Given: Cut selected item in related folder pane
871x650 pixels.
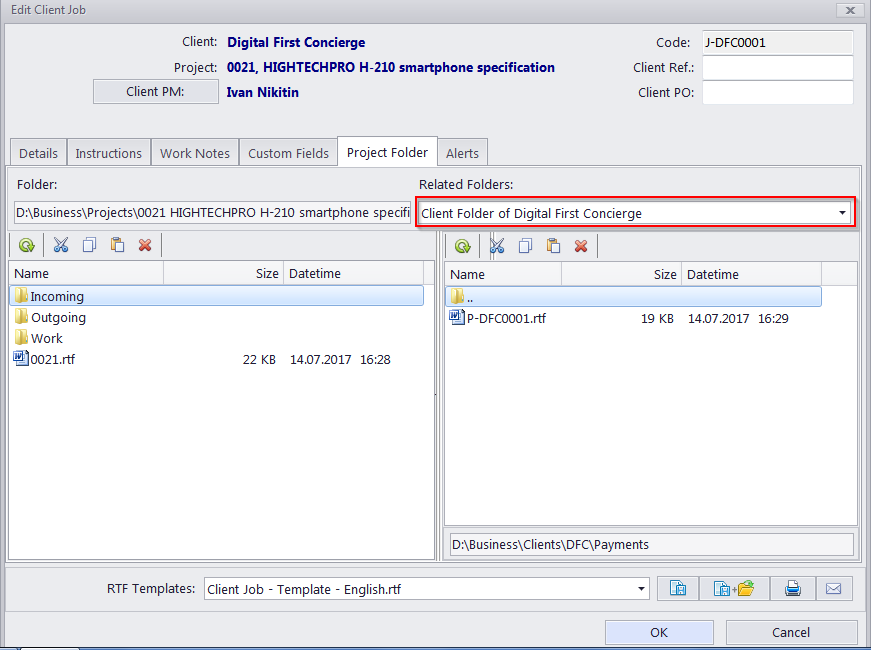Looking at the screenshot, I should 497,246.
